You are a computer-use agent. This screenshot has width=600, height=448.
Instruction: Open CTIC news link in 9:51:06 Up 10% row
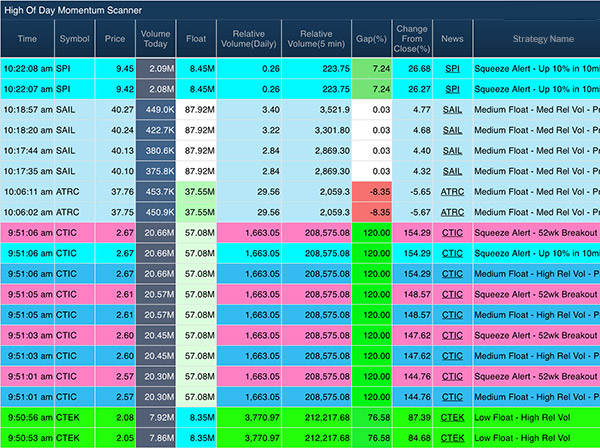(x=452, y=253)
